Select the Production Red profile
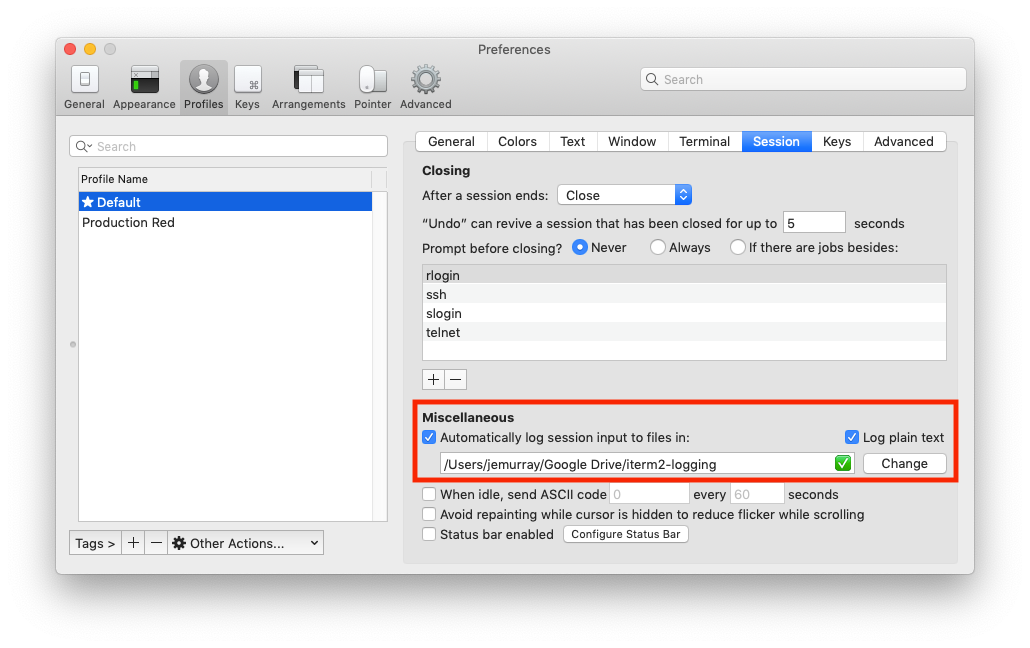The width and height of the screenshot is (1030, 648). tap(128, 222)
